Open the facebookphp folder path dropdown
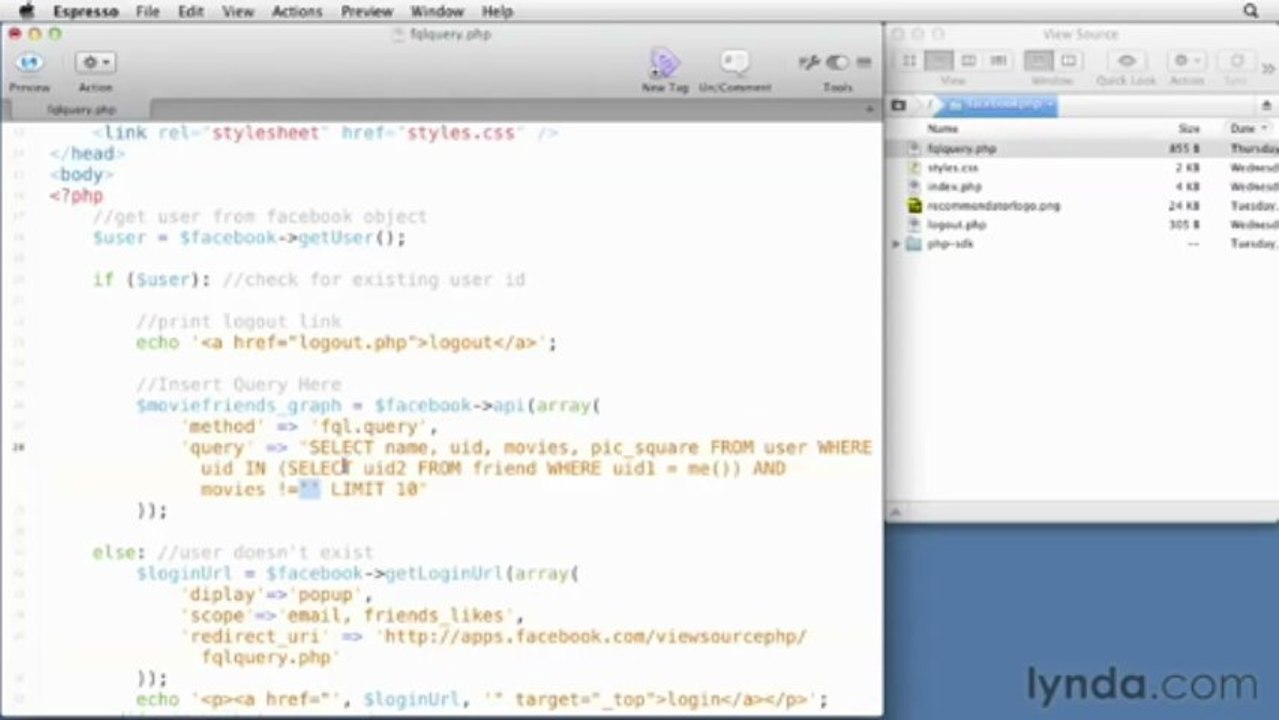This screenshot has width=1279, height=720. 1000,105
